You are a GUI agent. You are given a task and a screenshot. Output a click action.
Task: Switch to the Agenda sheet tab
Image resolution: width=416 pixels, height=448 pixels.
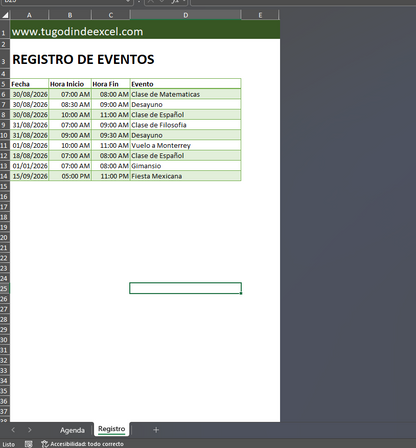tap(72, 430)
